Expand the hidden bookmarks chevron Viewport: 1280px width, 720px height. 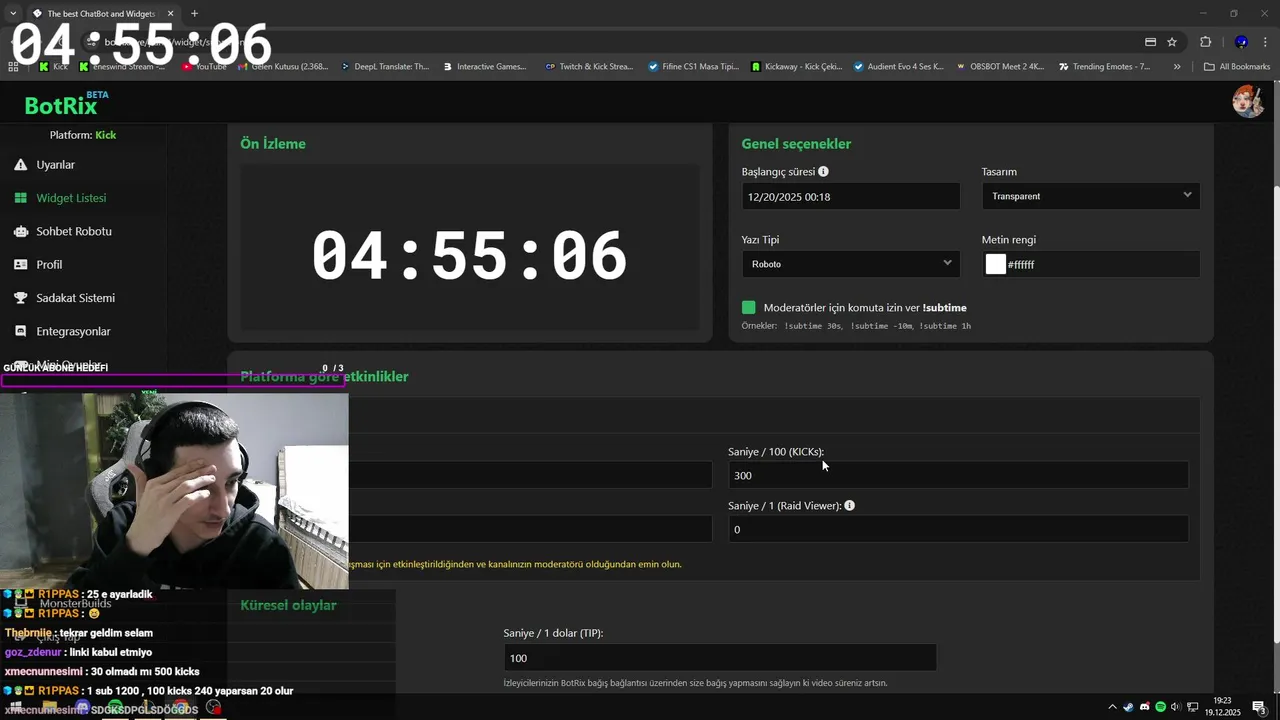(x=1177, y=67)
